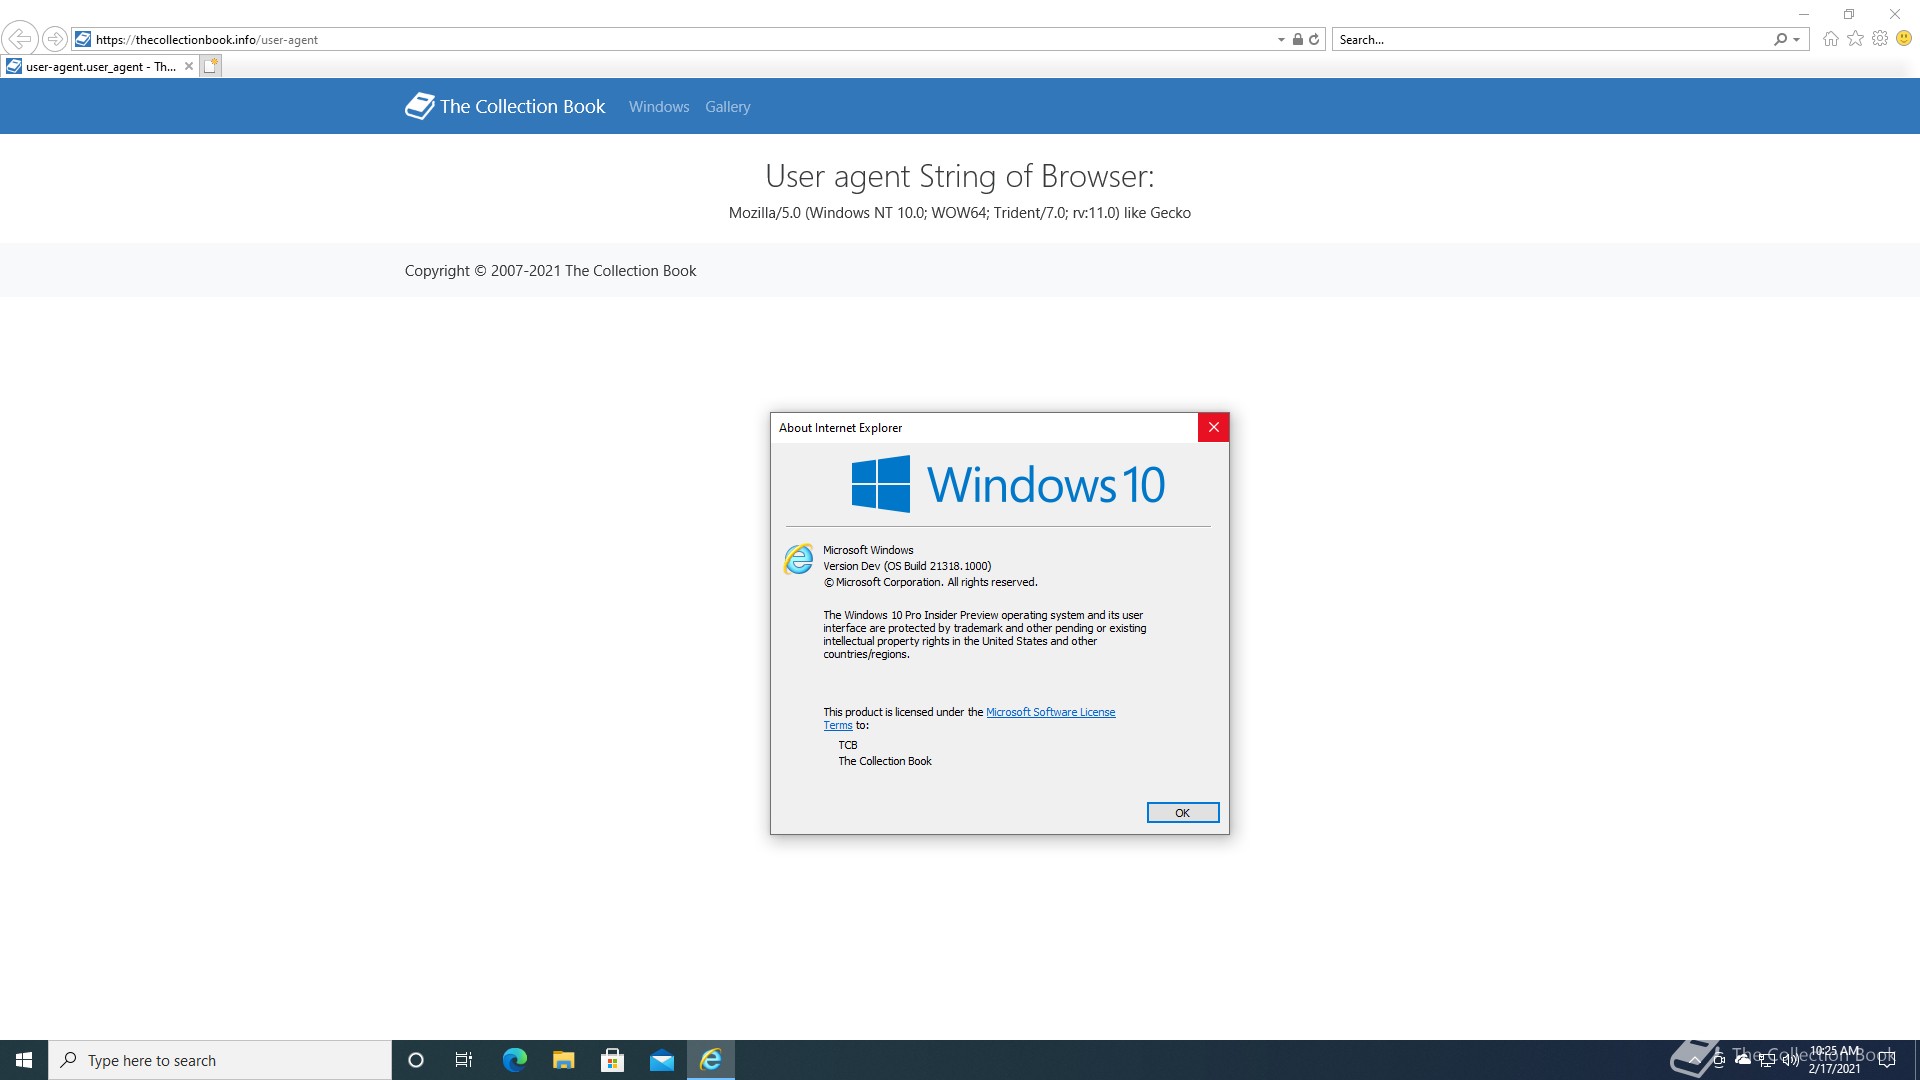Click the browser Forward arrow button
The image size is (1920, 1080).
[x=55, y=39]
